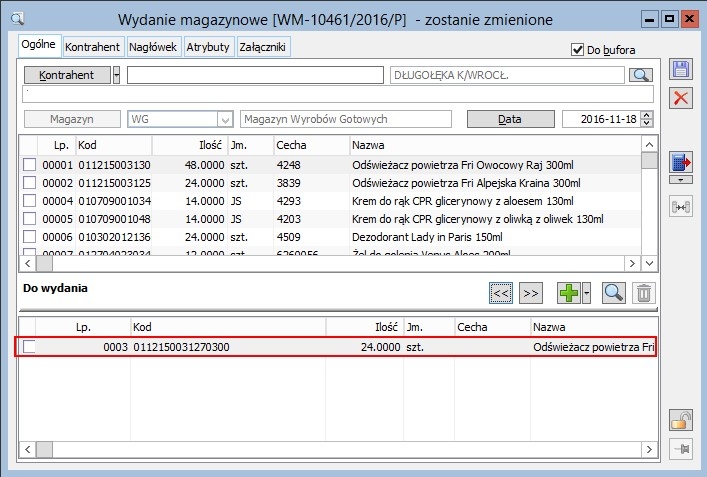Check row 00001 Owocowy Raj checkbox
The width and height of the screenshot is (707, 477).
[29, 165]
